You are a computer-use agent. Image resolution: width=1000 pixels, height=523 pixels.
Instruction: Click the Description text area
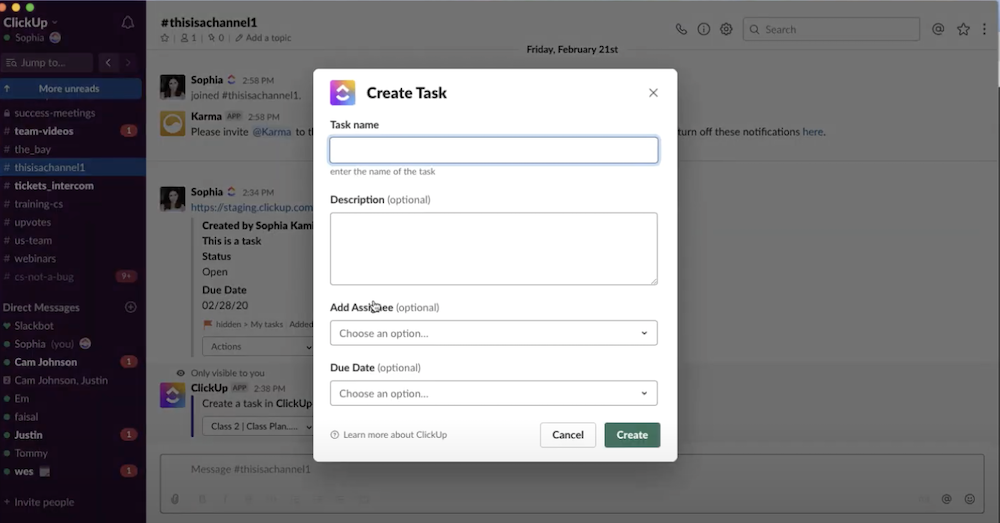tap(494, 249)
